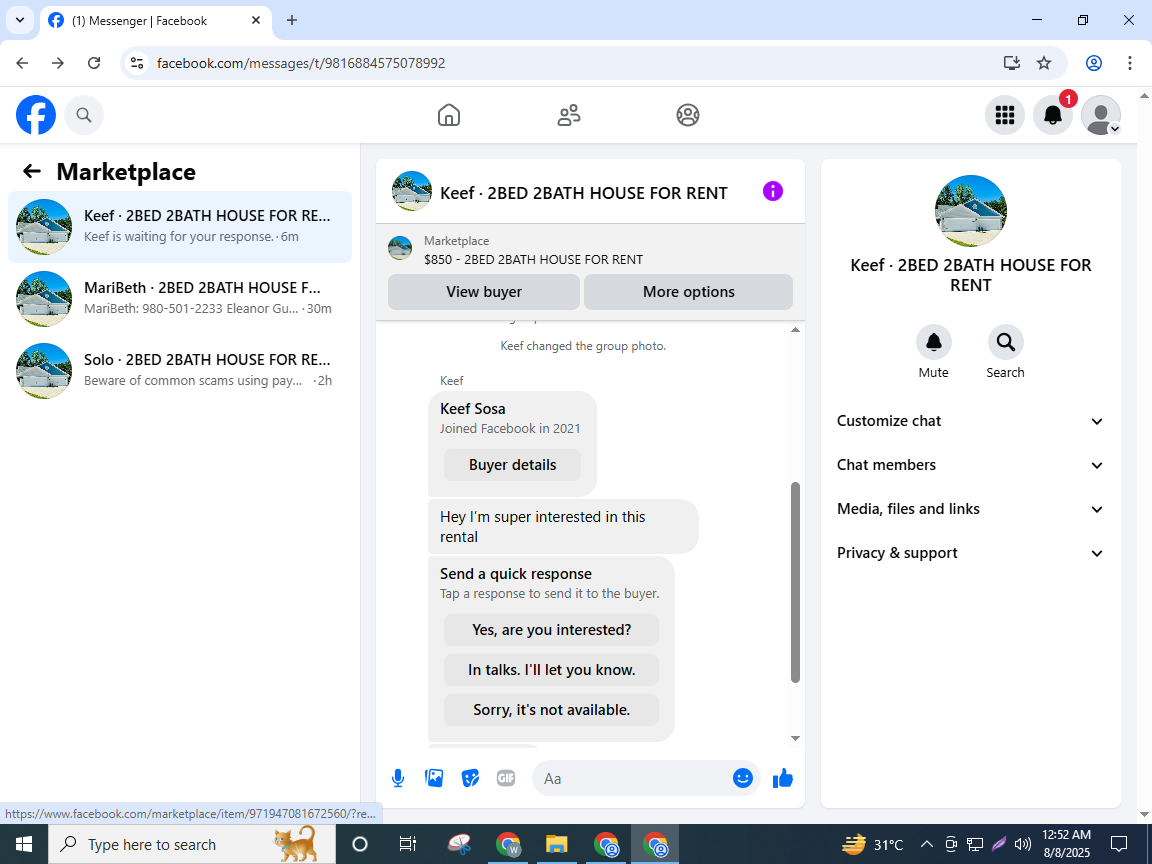Open Chrome profile icon
Screen dimensions: 1152x864
point(1094,63)
